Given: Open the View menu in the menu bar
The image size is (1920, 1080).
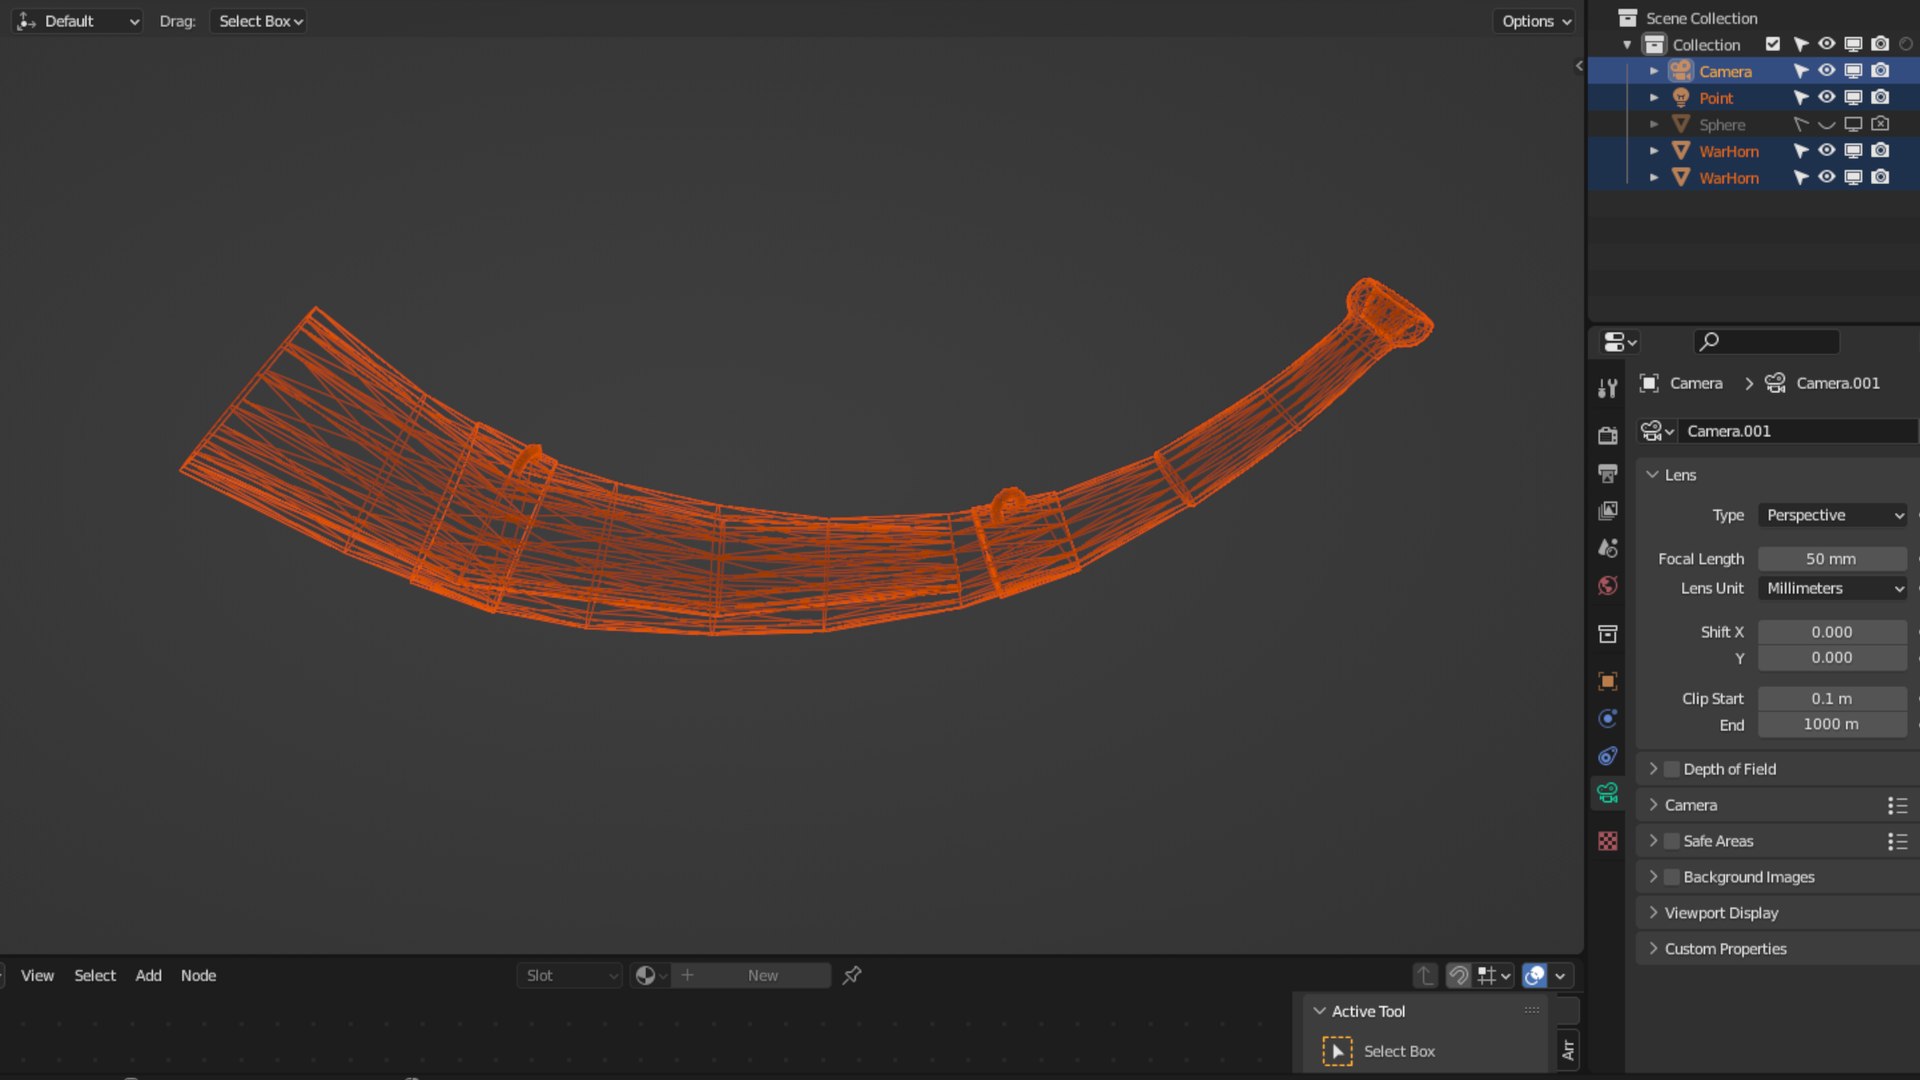Looking at the screenshot, I should point(37,975).
